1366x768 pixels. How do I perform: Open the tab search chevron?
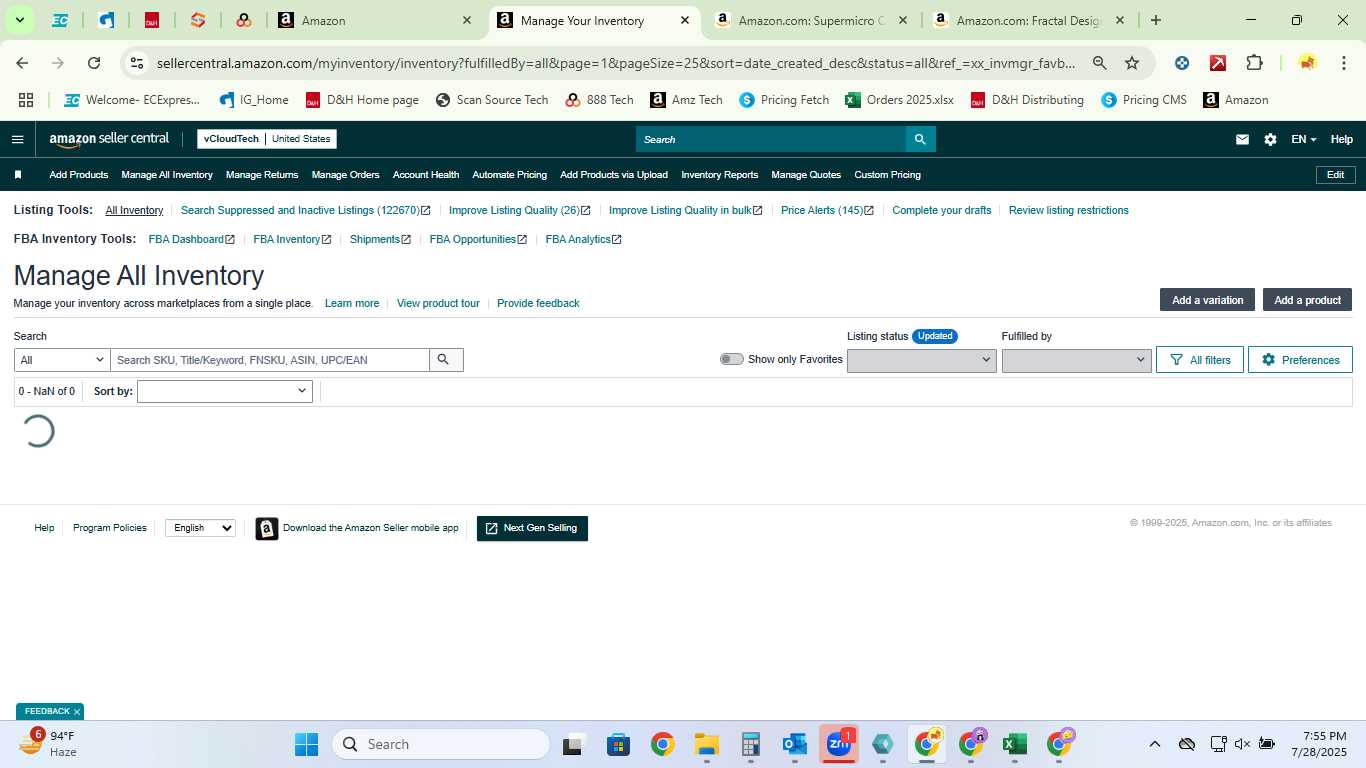19,20
